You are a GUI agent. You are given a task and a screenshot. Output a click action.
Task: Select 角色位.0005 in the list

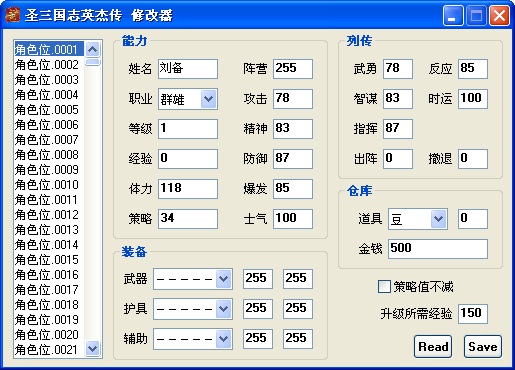click(49, 110)
